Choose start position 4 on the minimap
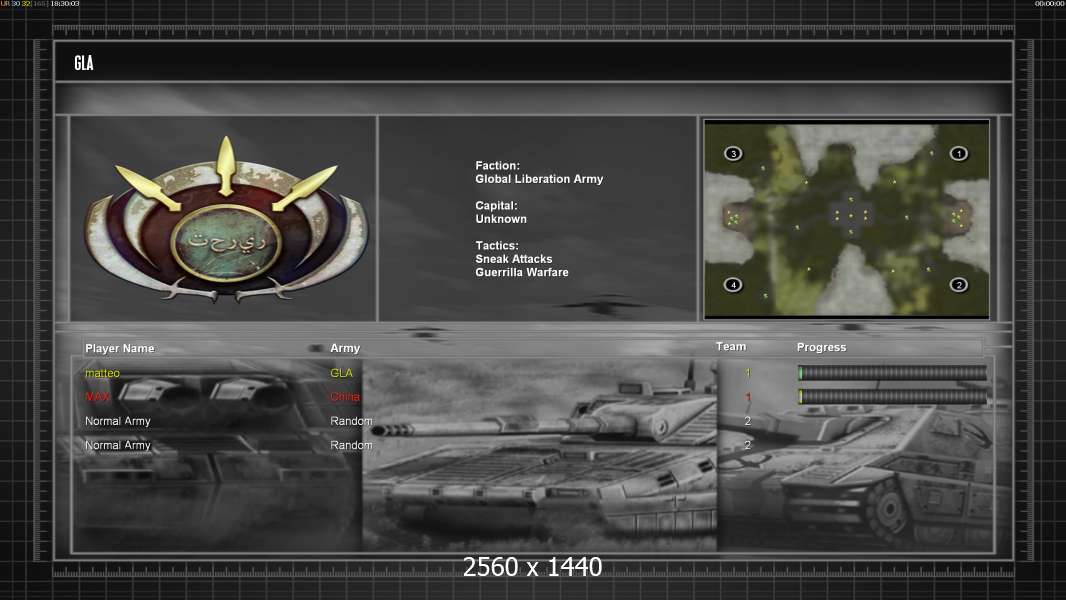 pos(733,285)
